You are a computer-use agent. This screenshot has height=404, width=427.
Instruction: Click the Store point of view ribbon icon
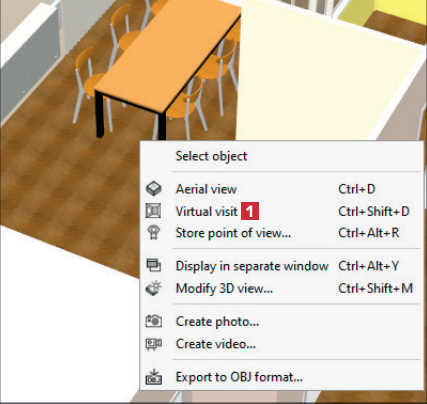(x=154, y=233)
